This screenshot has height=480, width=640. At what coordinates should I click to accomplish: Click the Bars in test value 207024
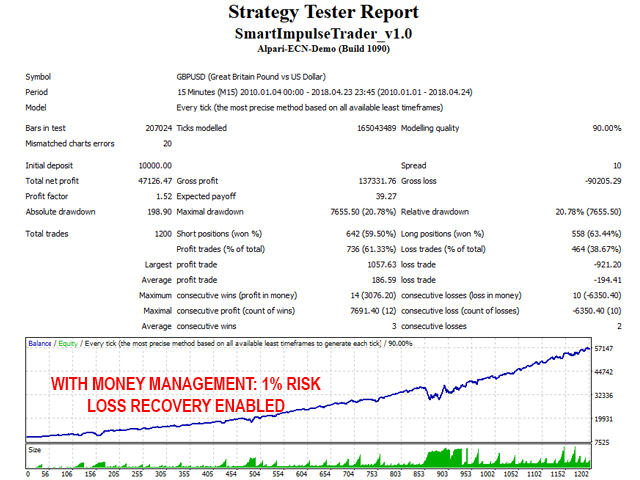click(x=159, y=128)
